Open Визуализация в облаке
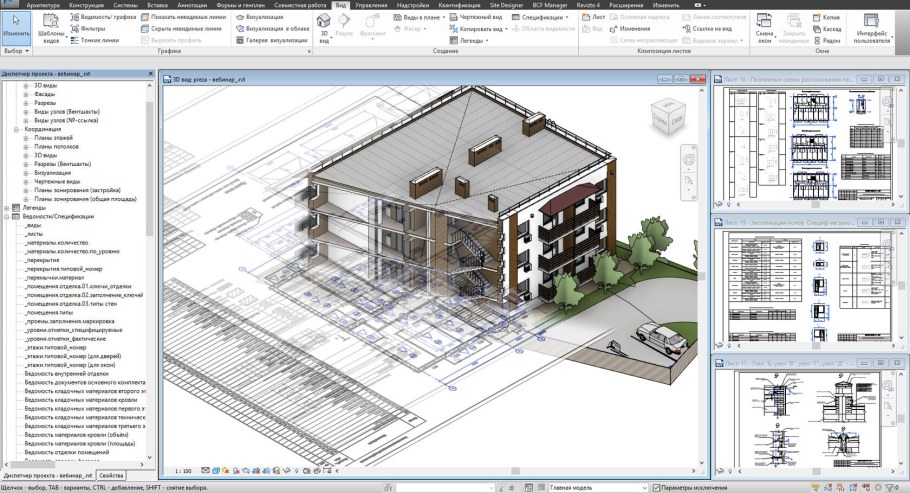 pos(273,28)
